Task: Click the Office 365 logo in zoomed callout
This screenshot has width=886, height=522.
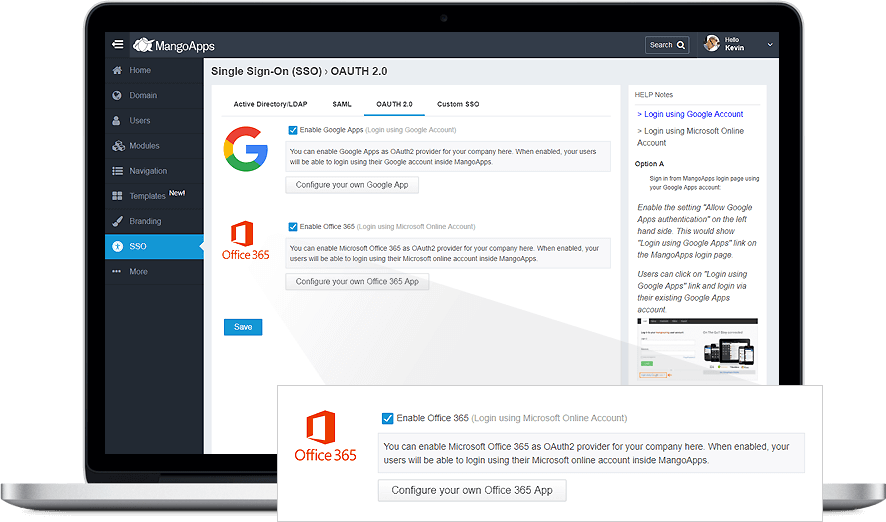Action: tap(325, 437)
